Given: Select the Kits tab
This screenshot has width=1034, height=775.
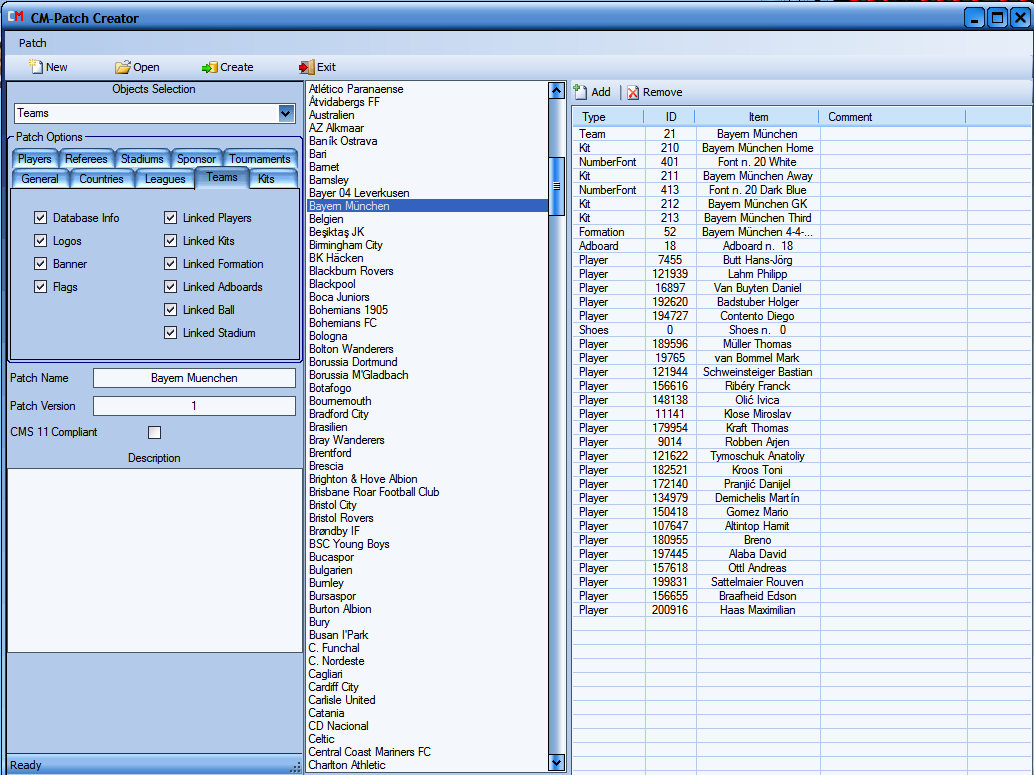Looking at the screenshot, I should [x=266, y=179].
